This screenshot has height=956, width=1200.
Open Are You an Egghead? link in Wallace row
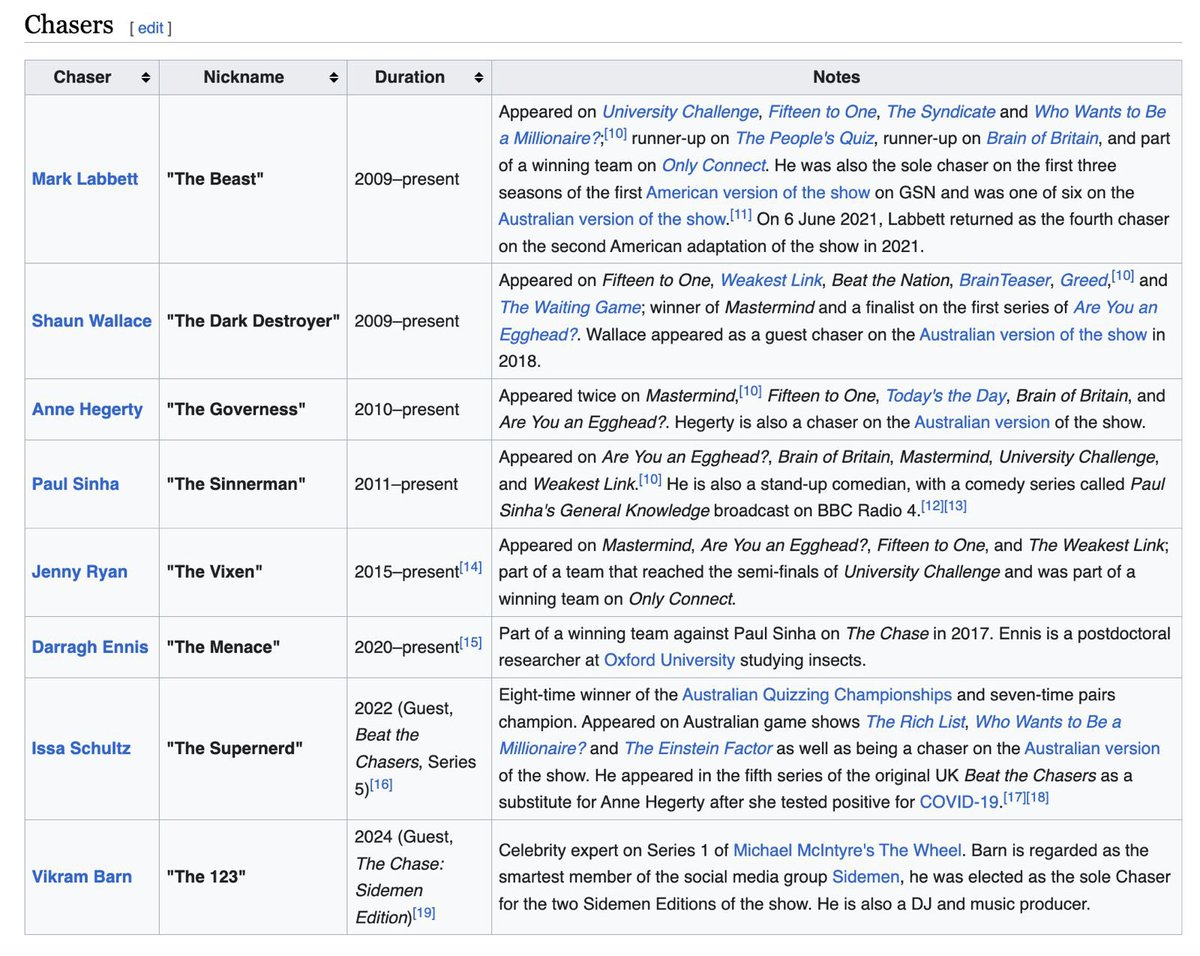coord(828,320)
